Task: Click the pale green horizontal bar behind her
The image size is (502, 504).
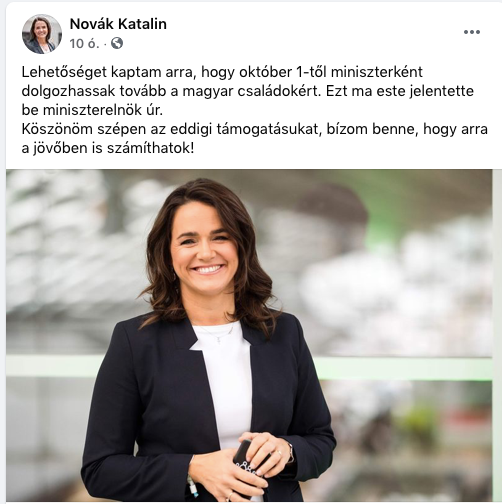Action: (x=405, y=368)
